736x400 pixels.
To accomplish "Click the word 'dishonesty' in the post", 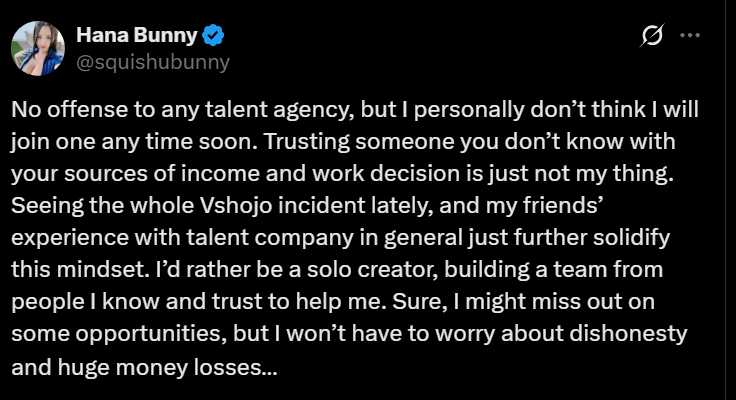I will pos(628,334).
